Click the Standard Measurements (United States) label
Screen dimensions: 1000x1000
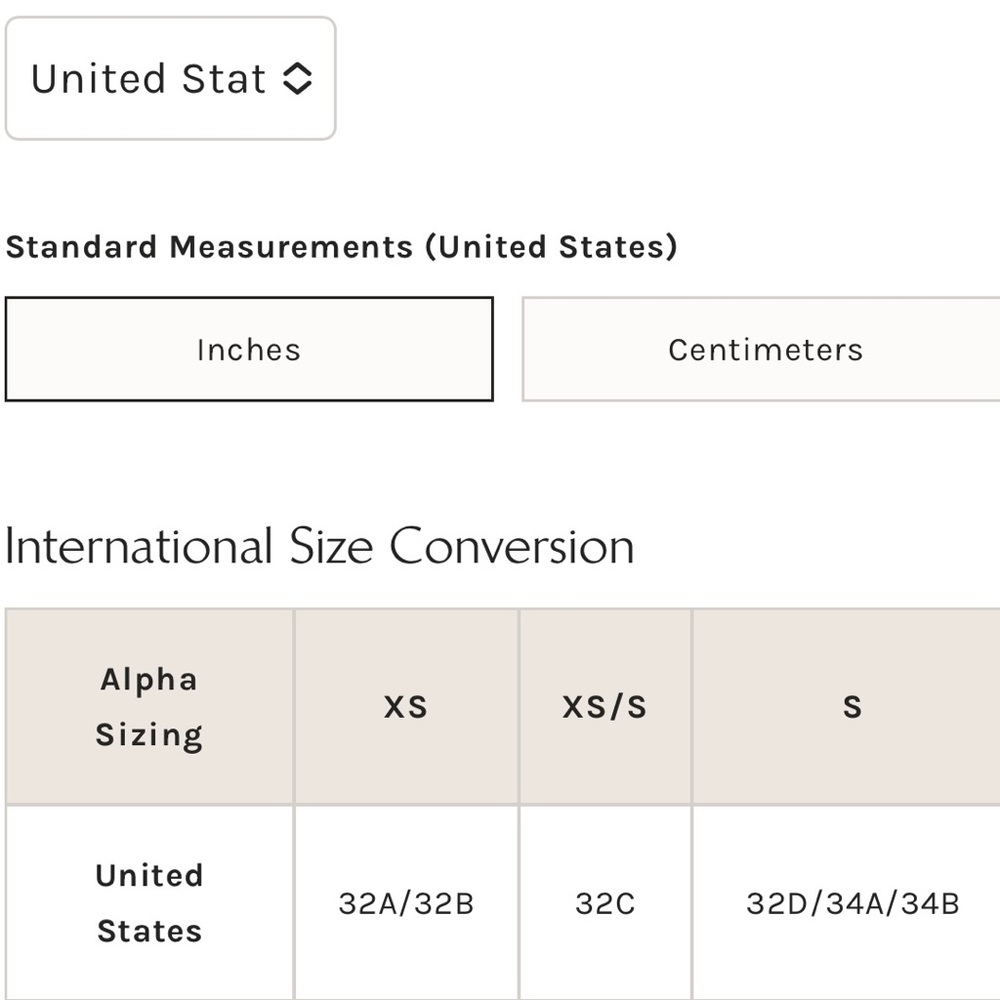tap(341, 247)
